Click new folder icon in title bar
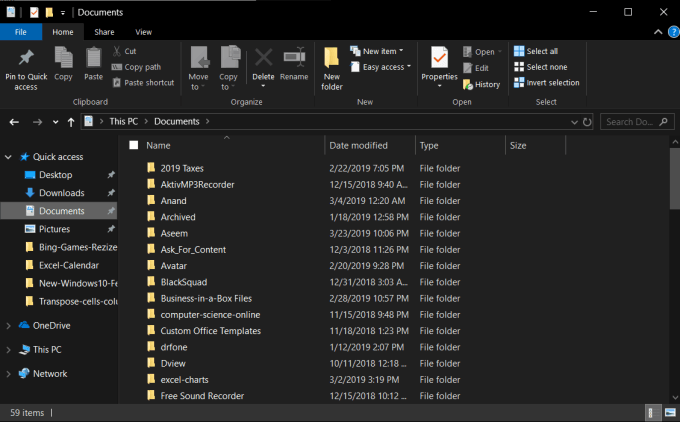 pyautogui.click(x=49, y=12)
